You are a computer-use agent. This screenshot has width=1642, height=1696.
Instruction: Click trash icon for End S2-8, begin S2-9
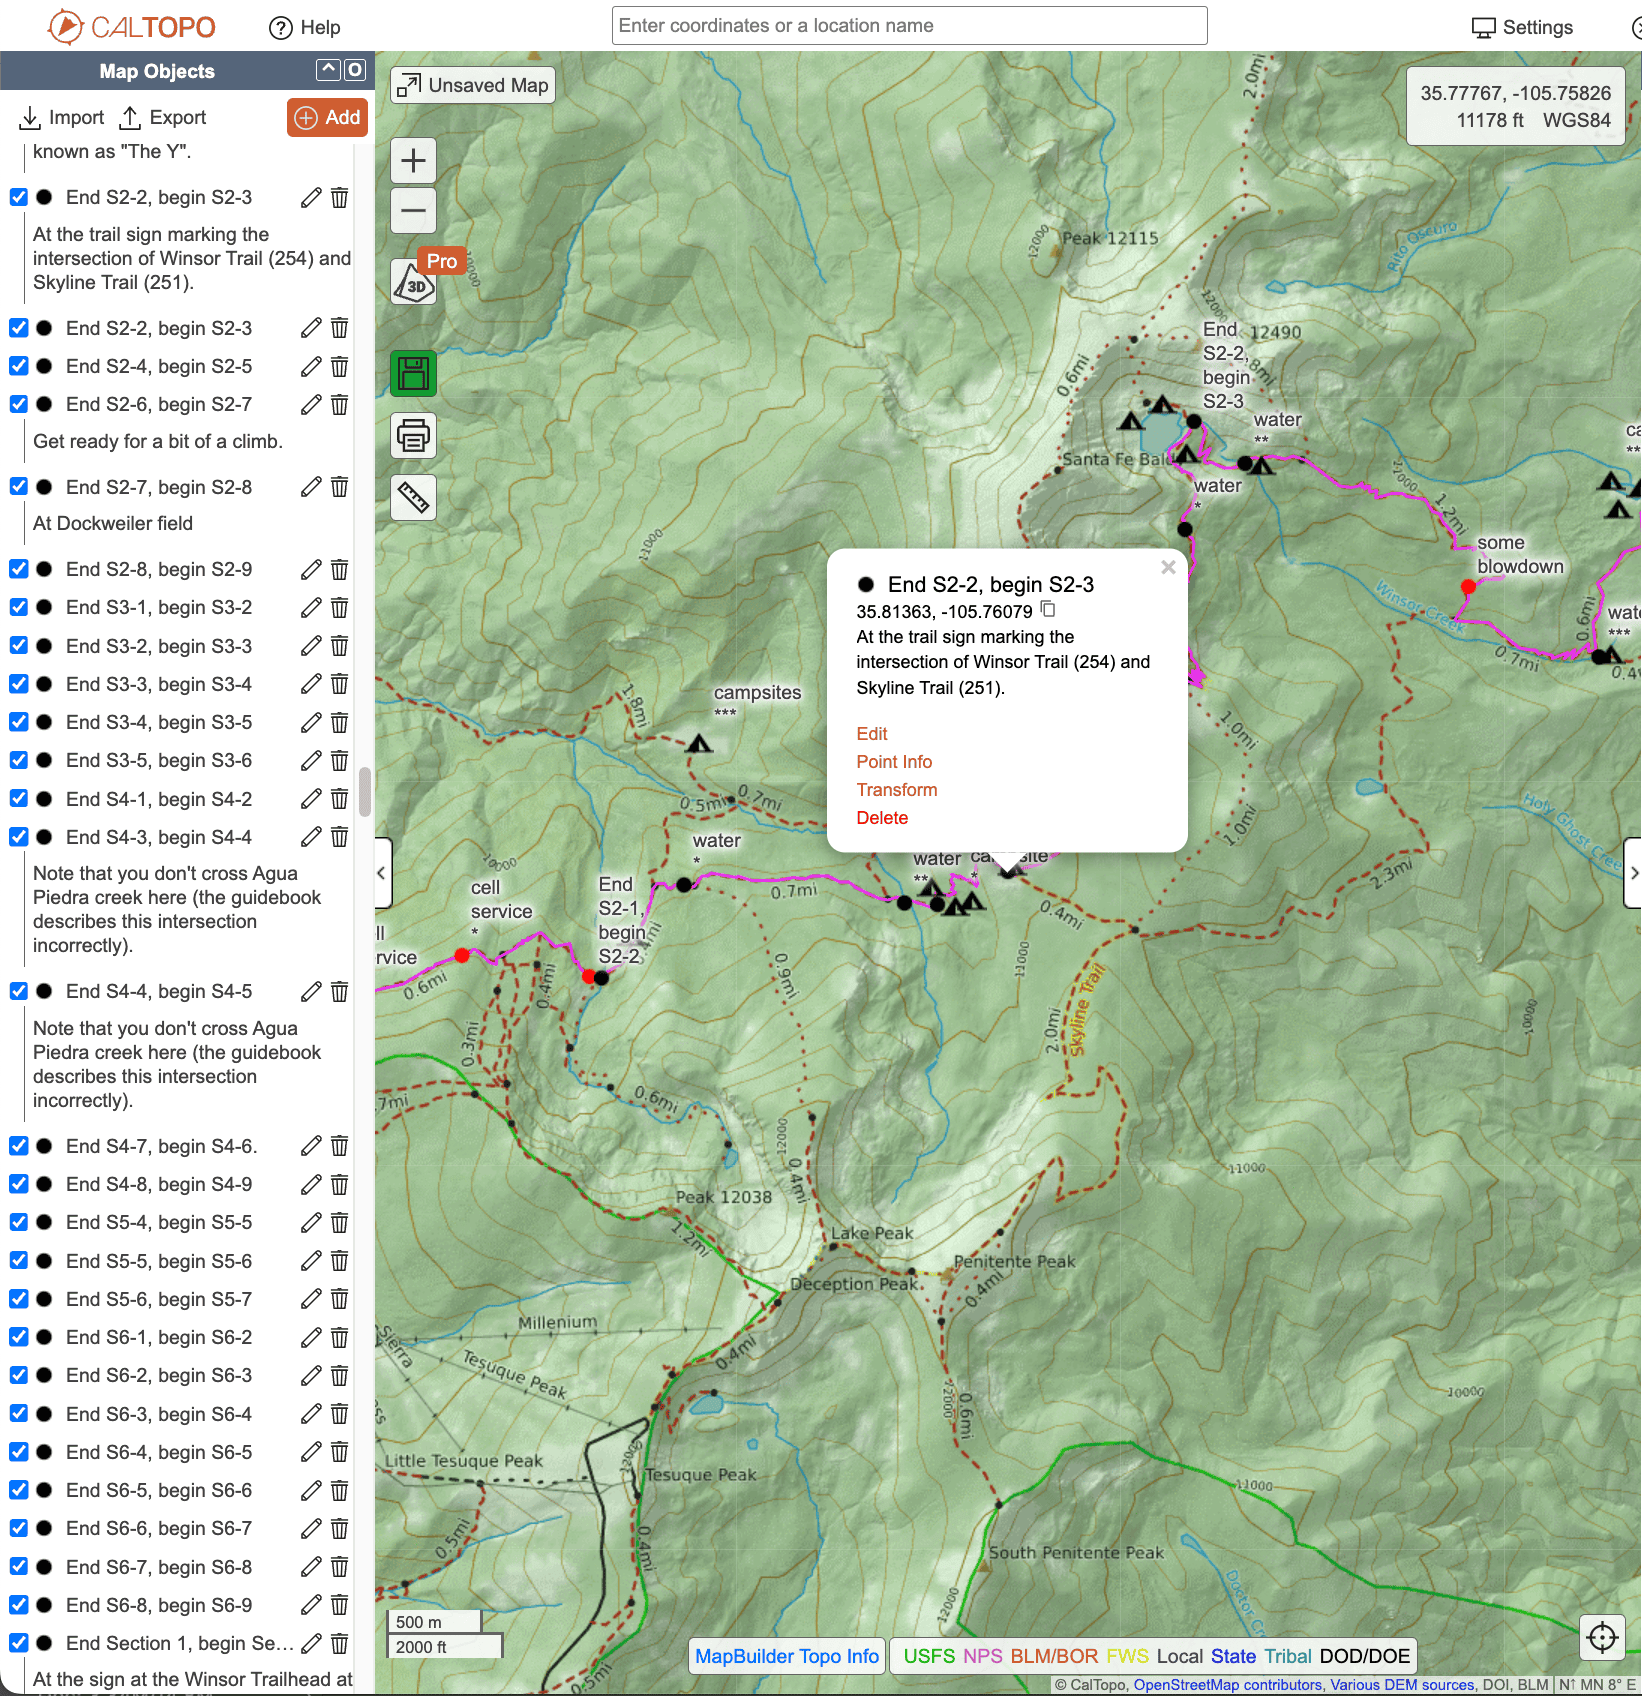tap(340, 570)
